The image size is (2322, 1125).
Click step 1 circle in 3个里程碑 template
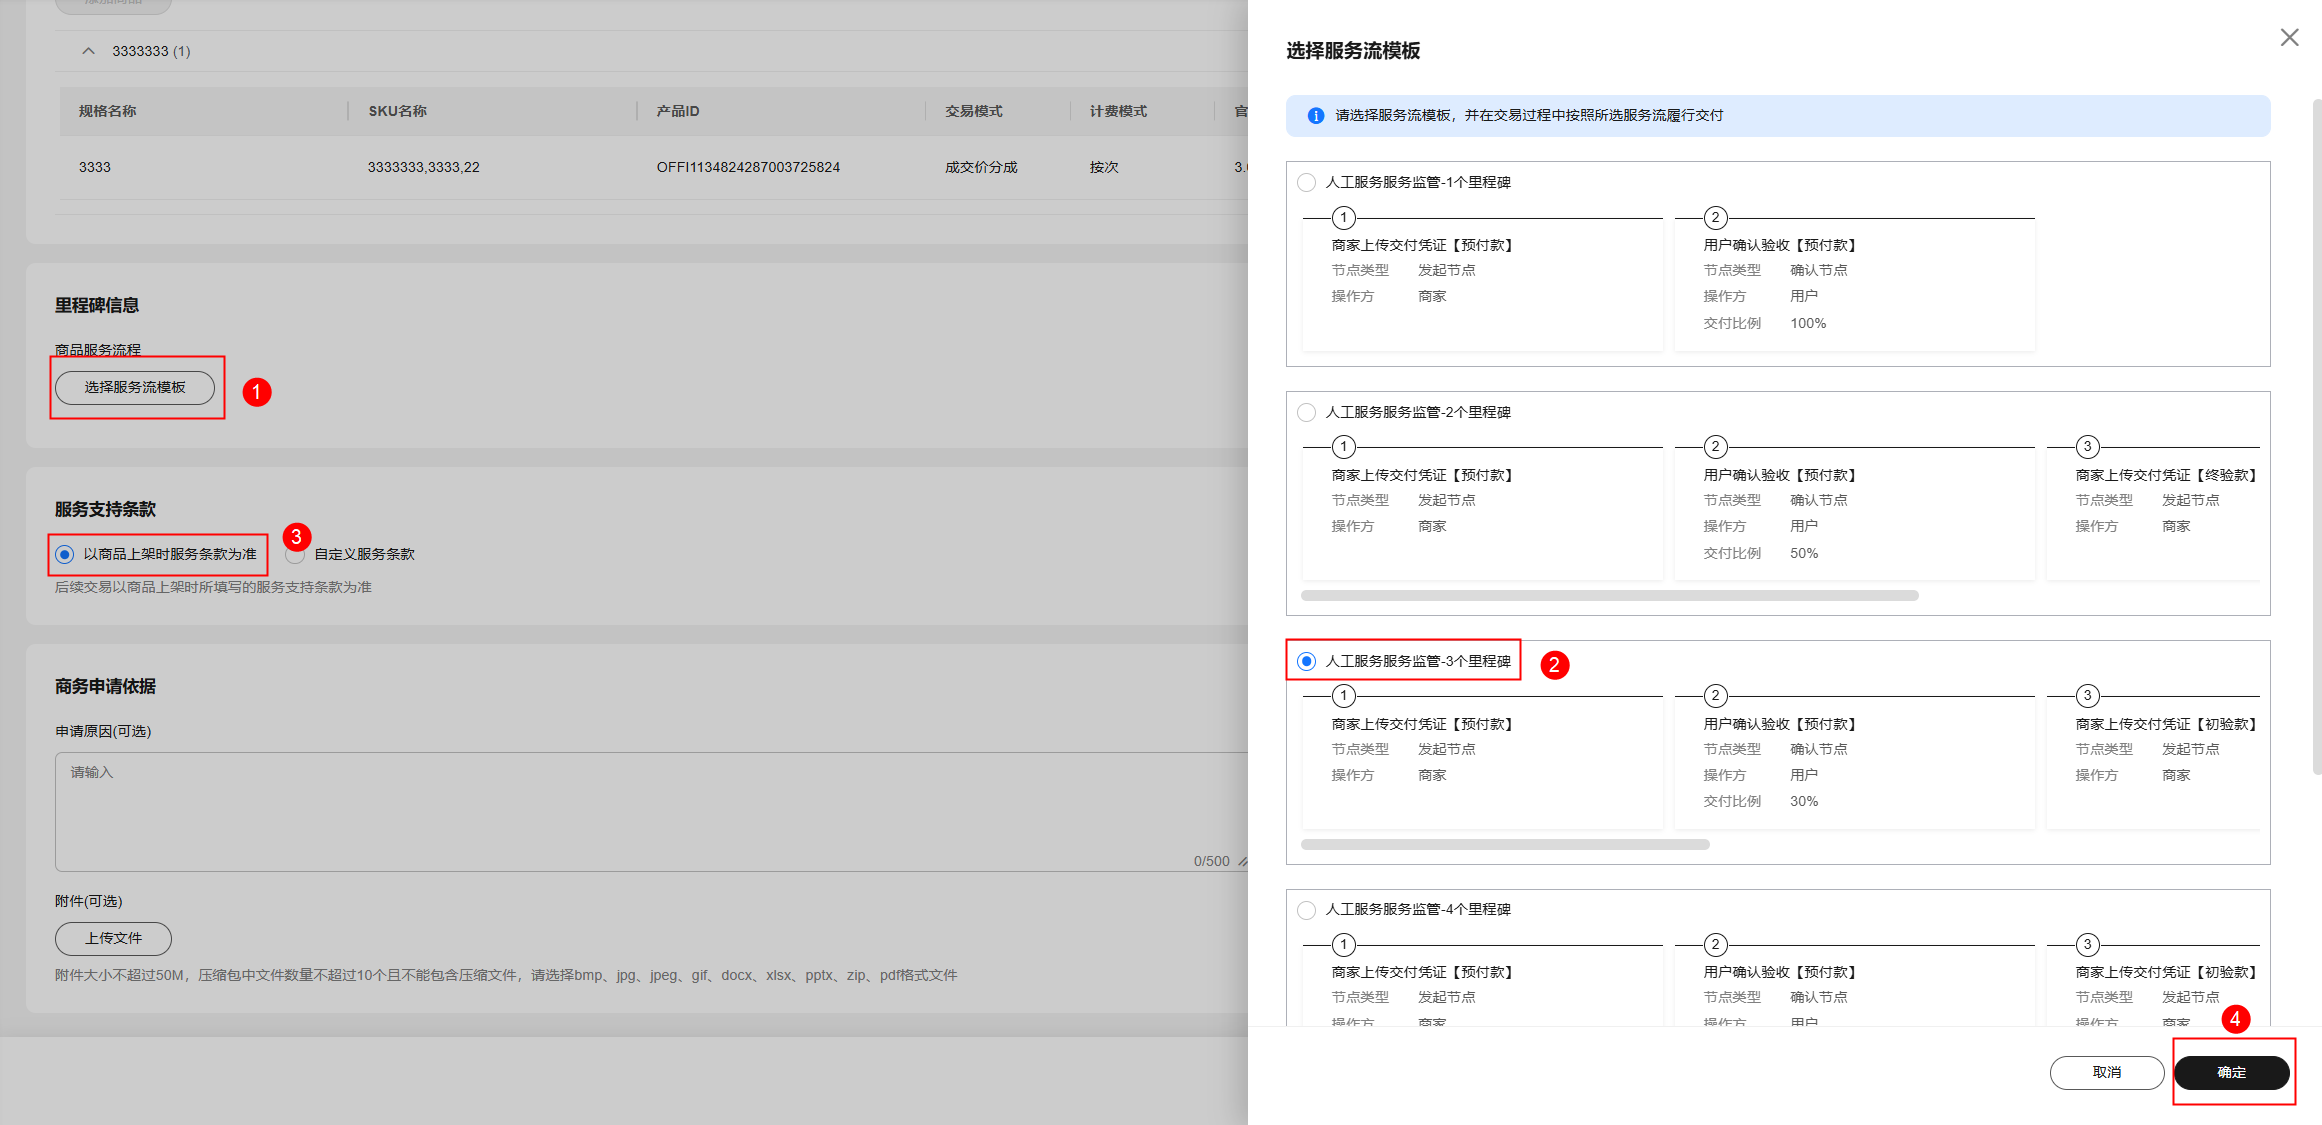[1344, 696]
